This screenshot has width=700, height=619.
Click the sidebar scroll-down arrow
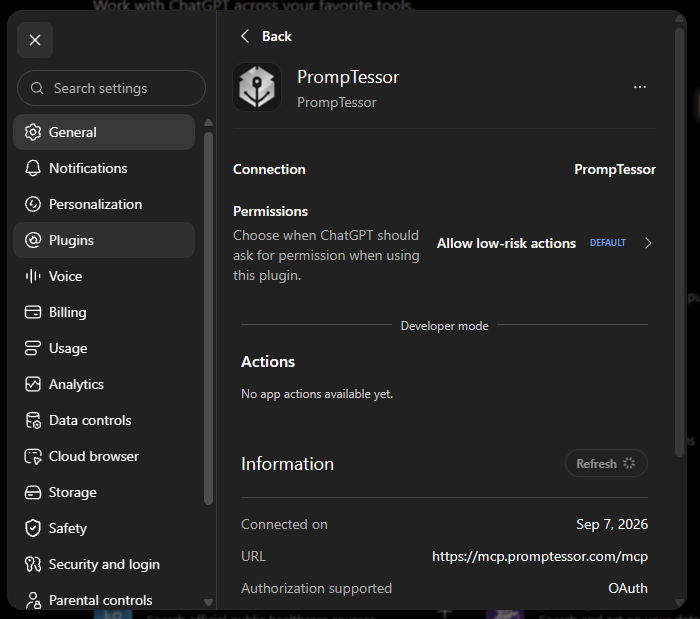click(208, 602)
